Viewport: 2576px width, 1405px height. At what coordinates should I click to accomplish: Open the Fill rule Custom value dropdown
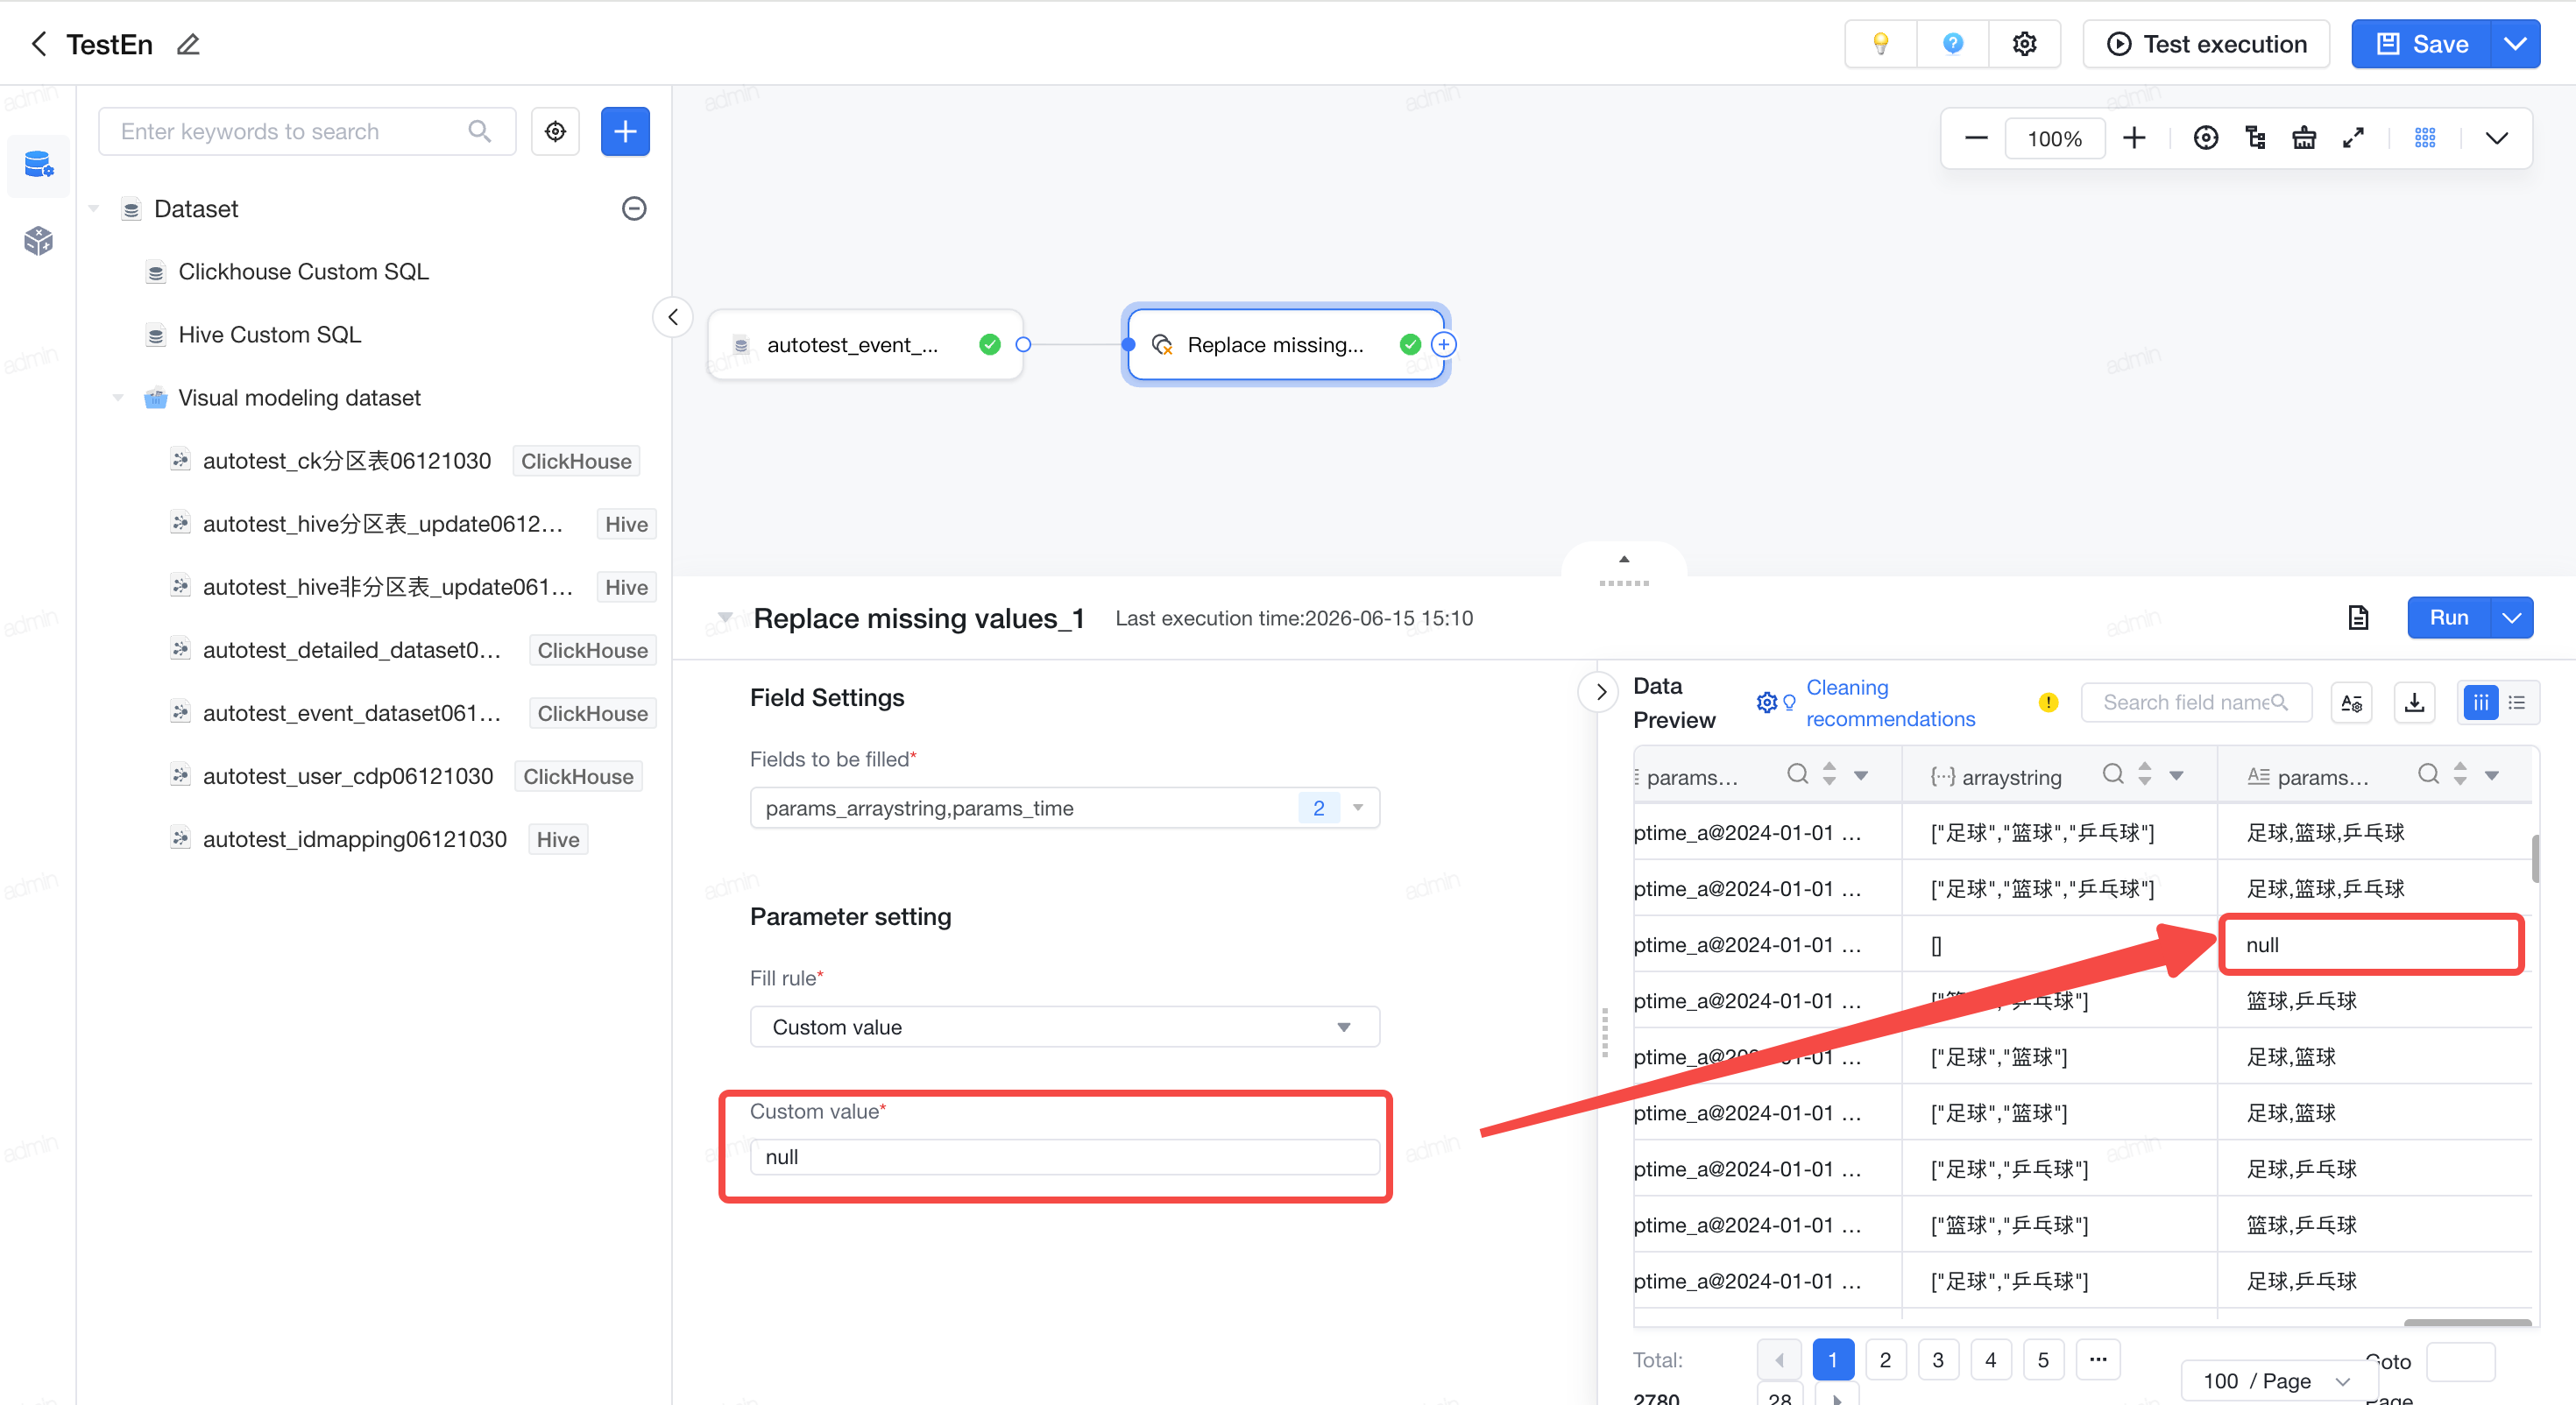[x=1064, y=1027]
